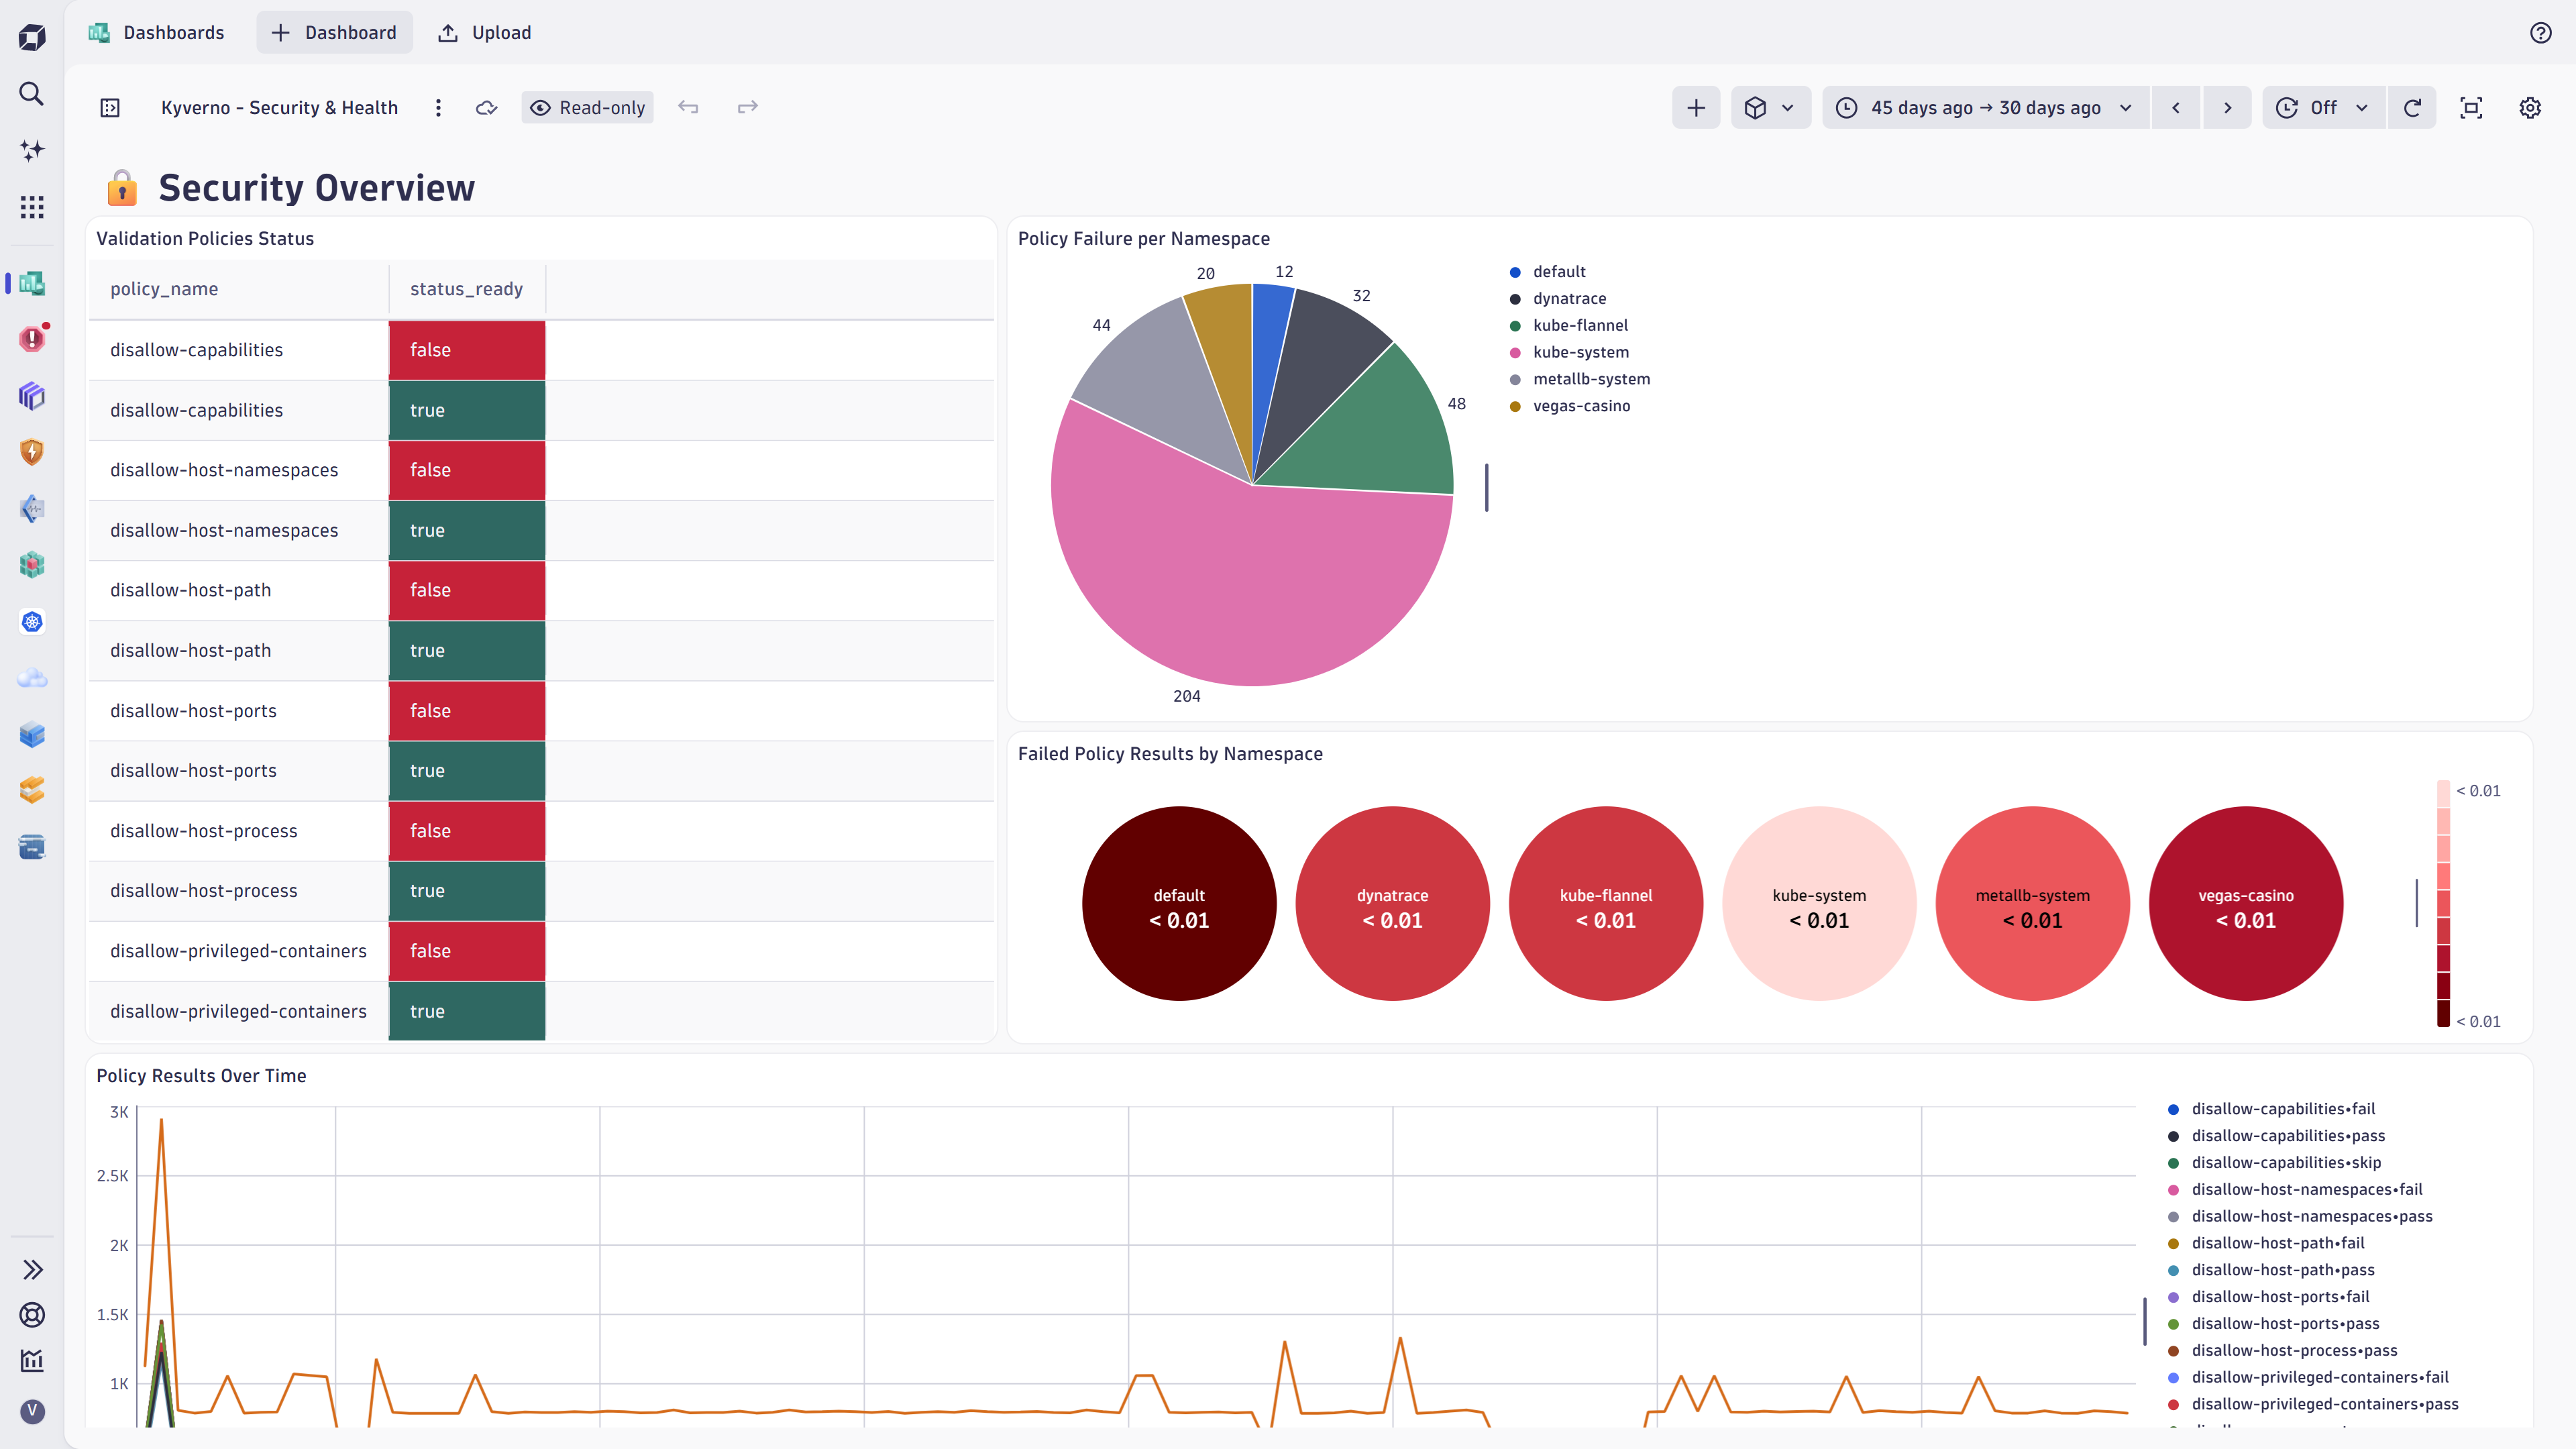
Task: Open the search magnifier in sidebar
Action: tap(32, 94)
